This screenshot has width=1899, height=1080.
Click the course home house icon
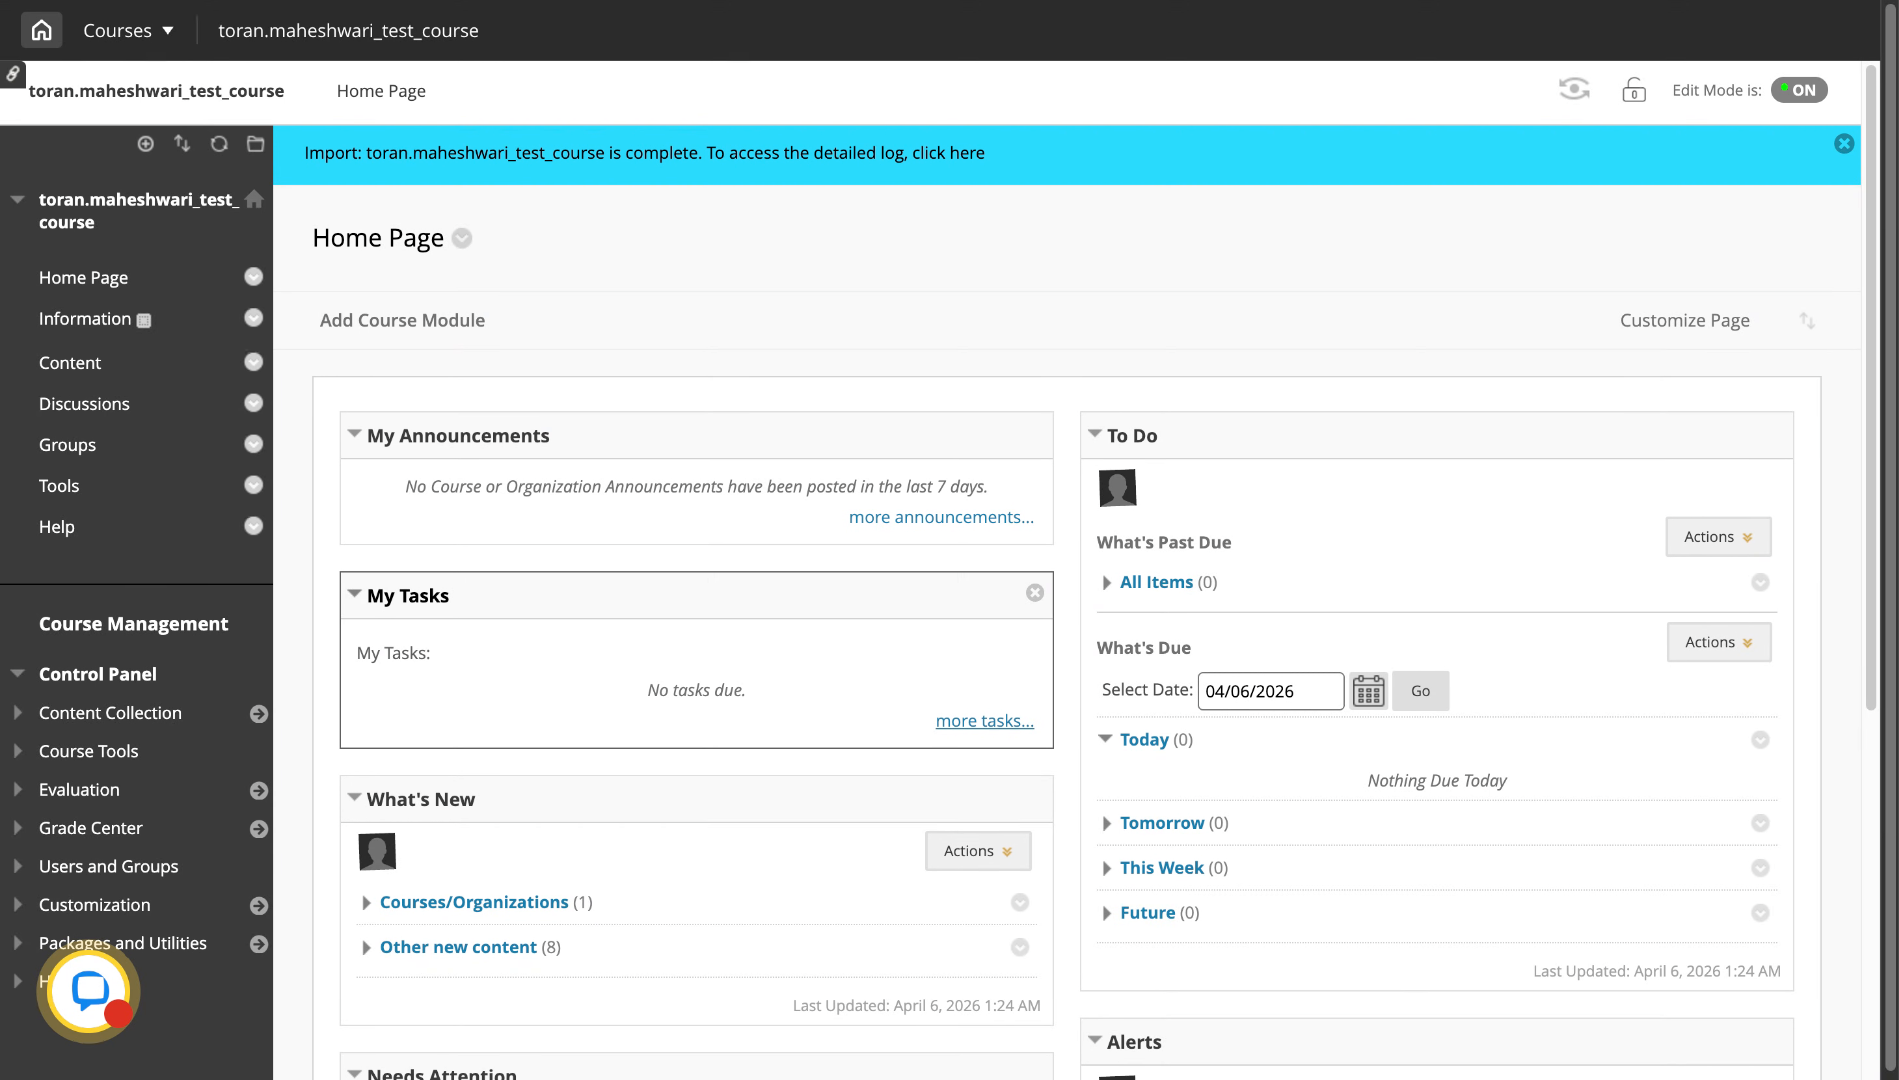click(255, 199)
